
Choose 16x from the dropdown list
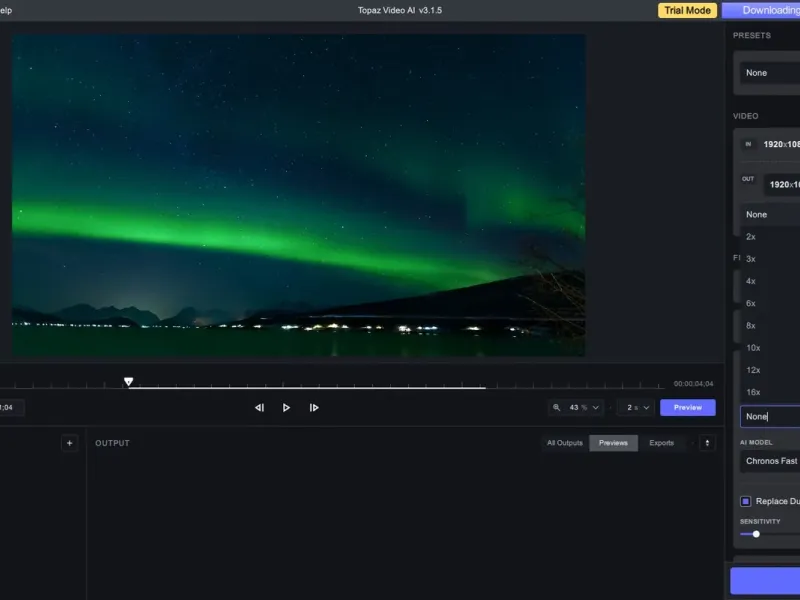[753, 392]
